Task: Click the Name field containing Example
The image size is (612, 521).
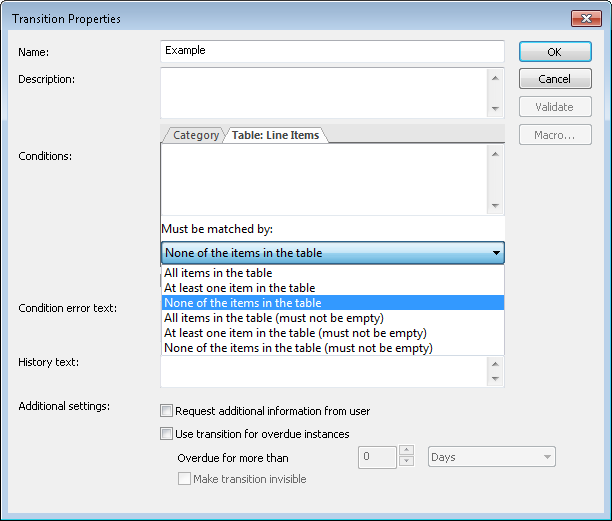Action: [332, 51]
